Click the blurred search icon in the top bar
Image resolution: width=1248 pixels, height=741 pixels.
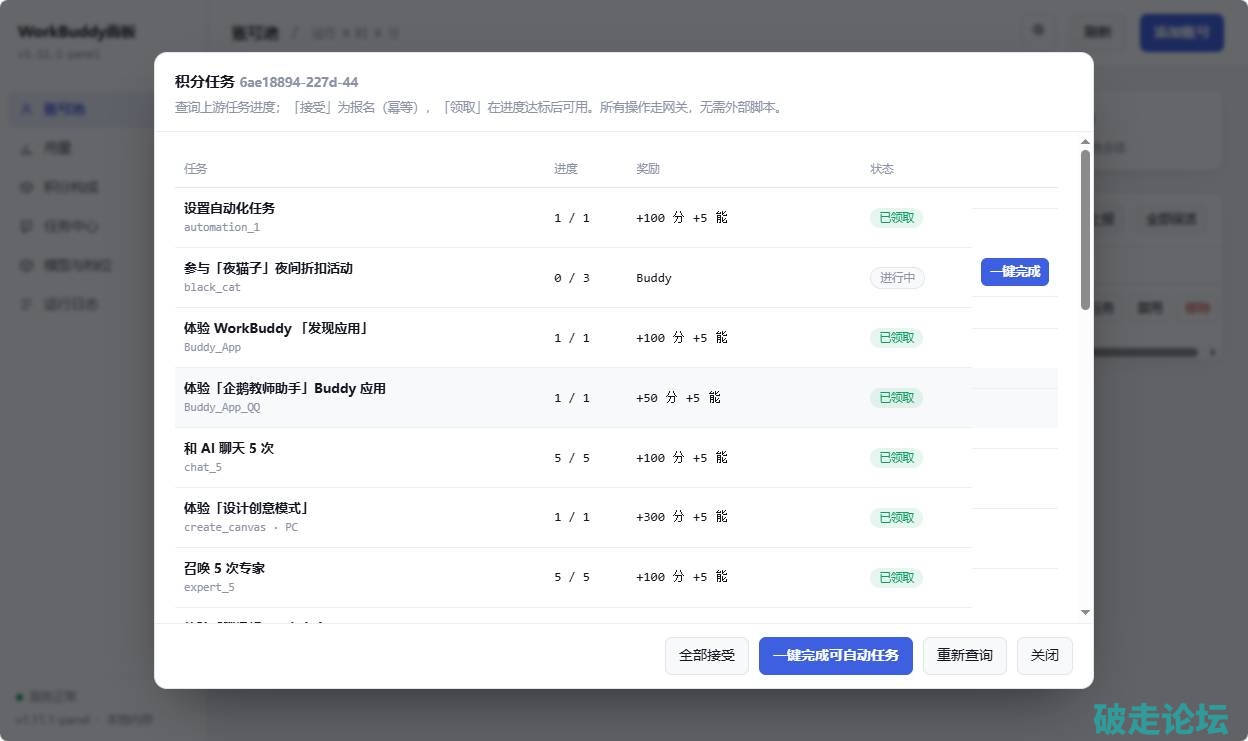1039,31
